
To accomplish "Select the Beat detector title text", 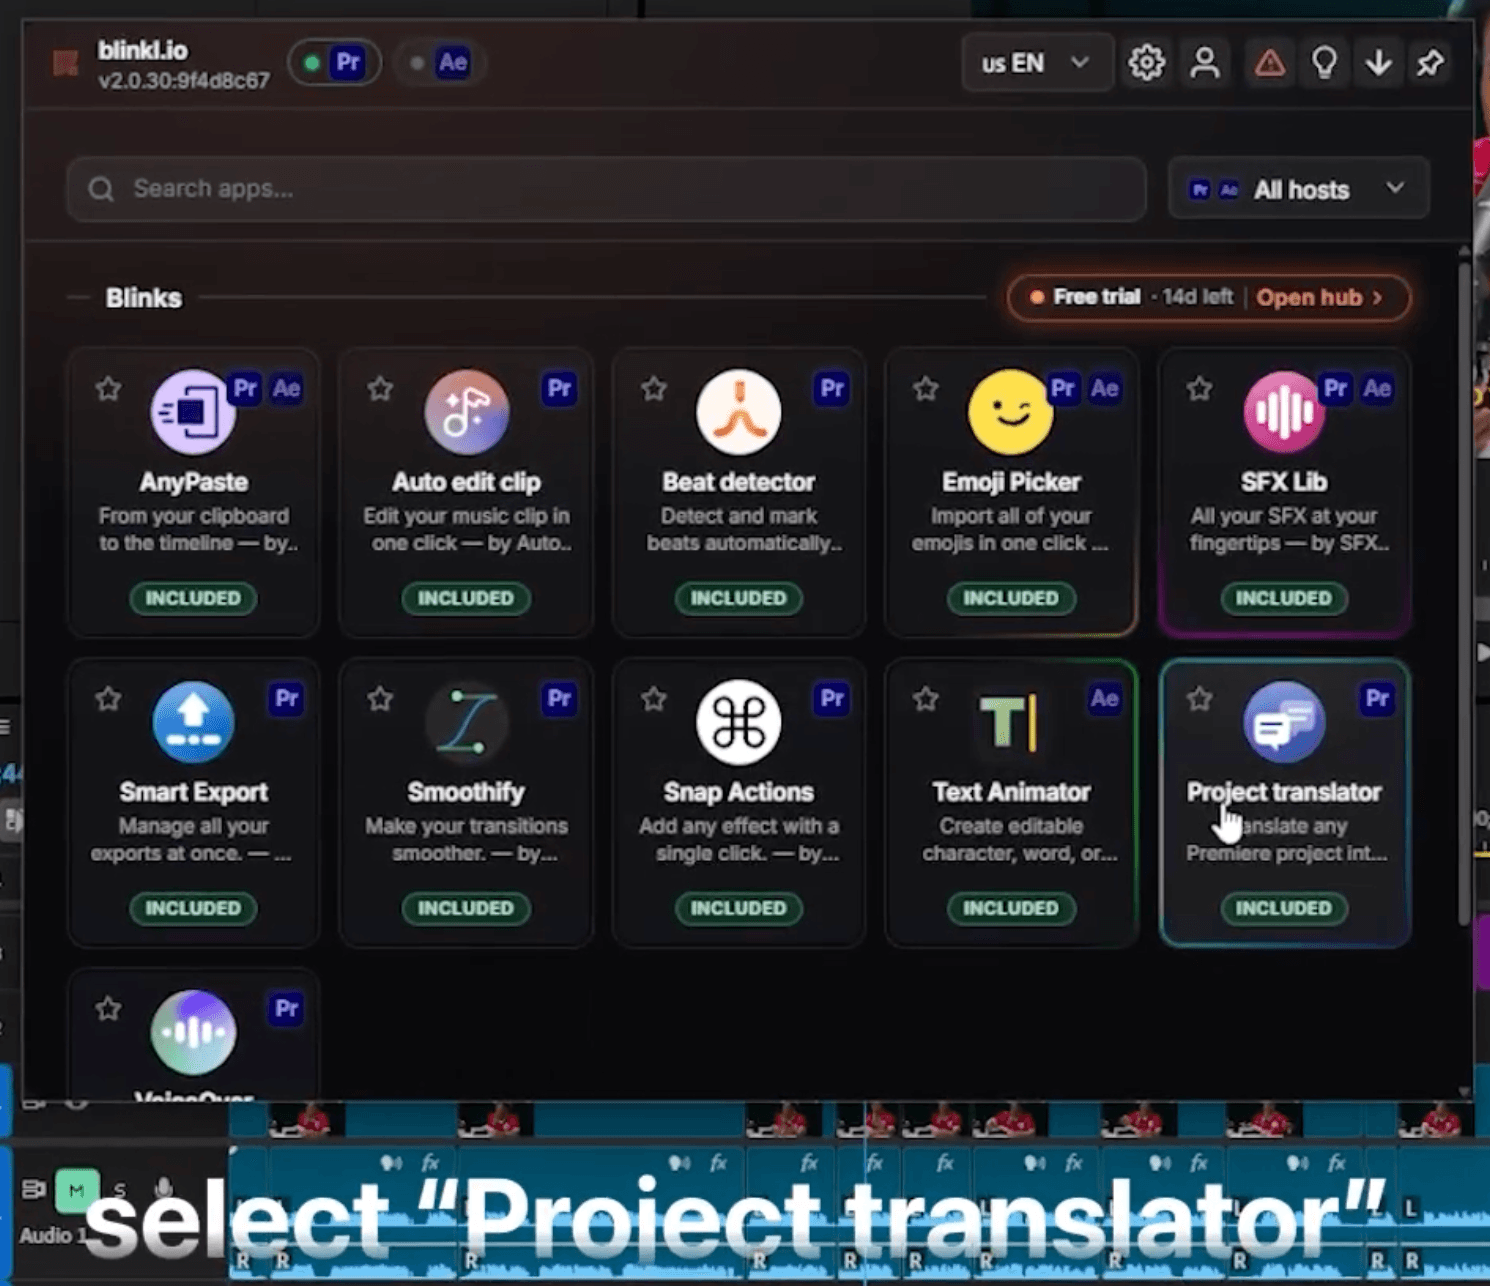I will point(739,482).
